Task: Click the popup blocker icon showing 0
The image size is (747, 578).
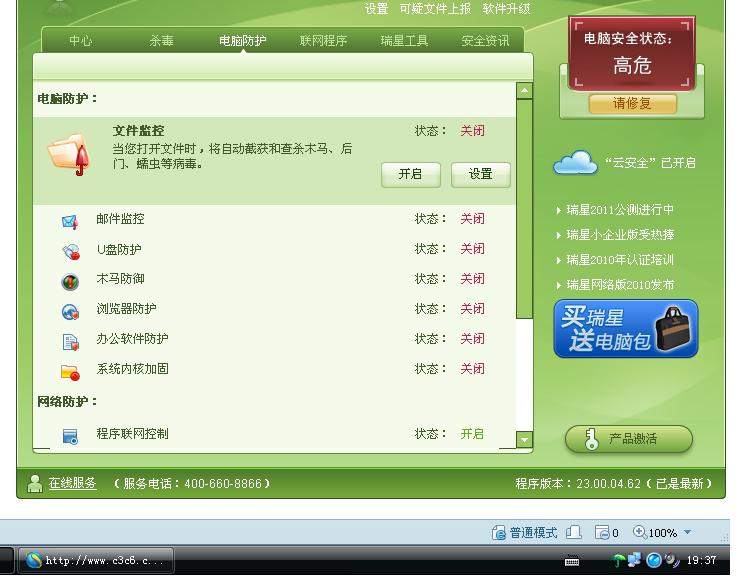Action: coord(602,532)
